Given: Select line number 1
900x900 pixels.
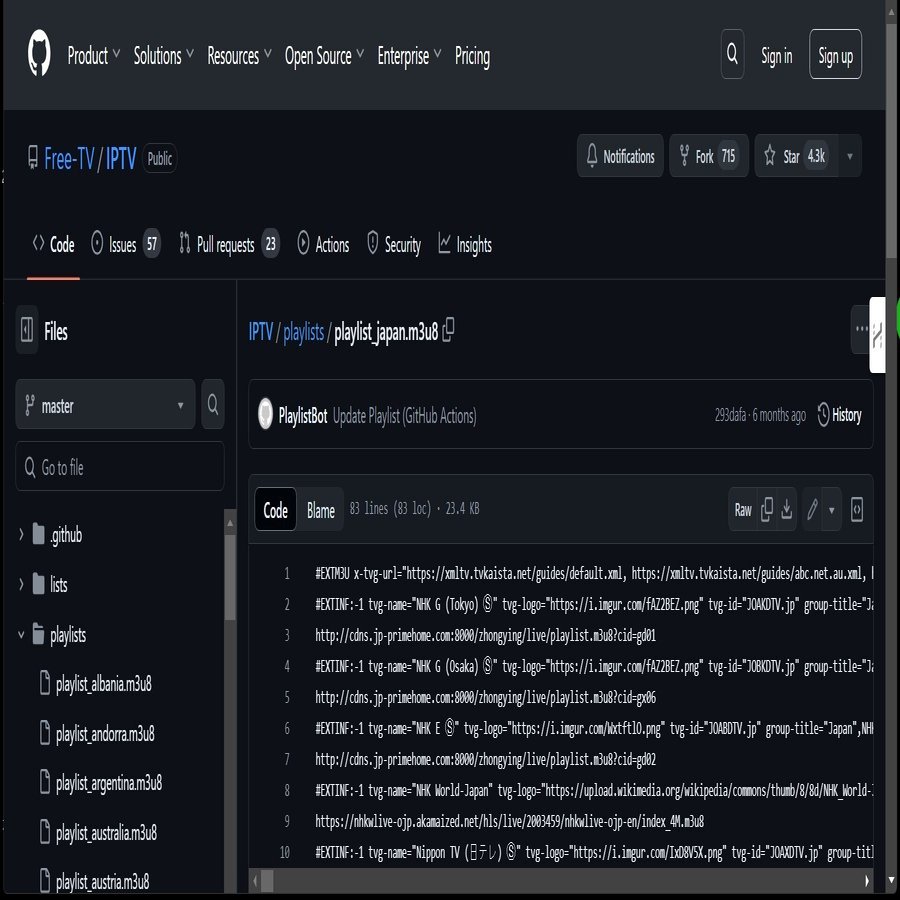Looking at the screenshot, I should (x=287, y=573).
